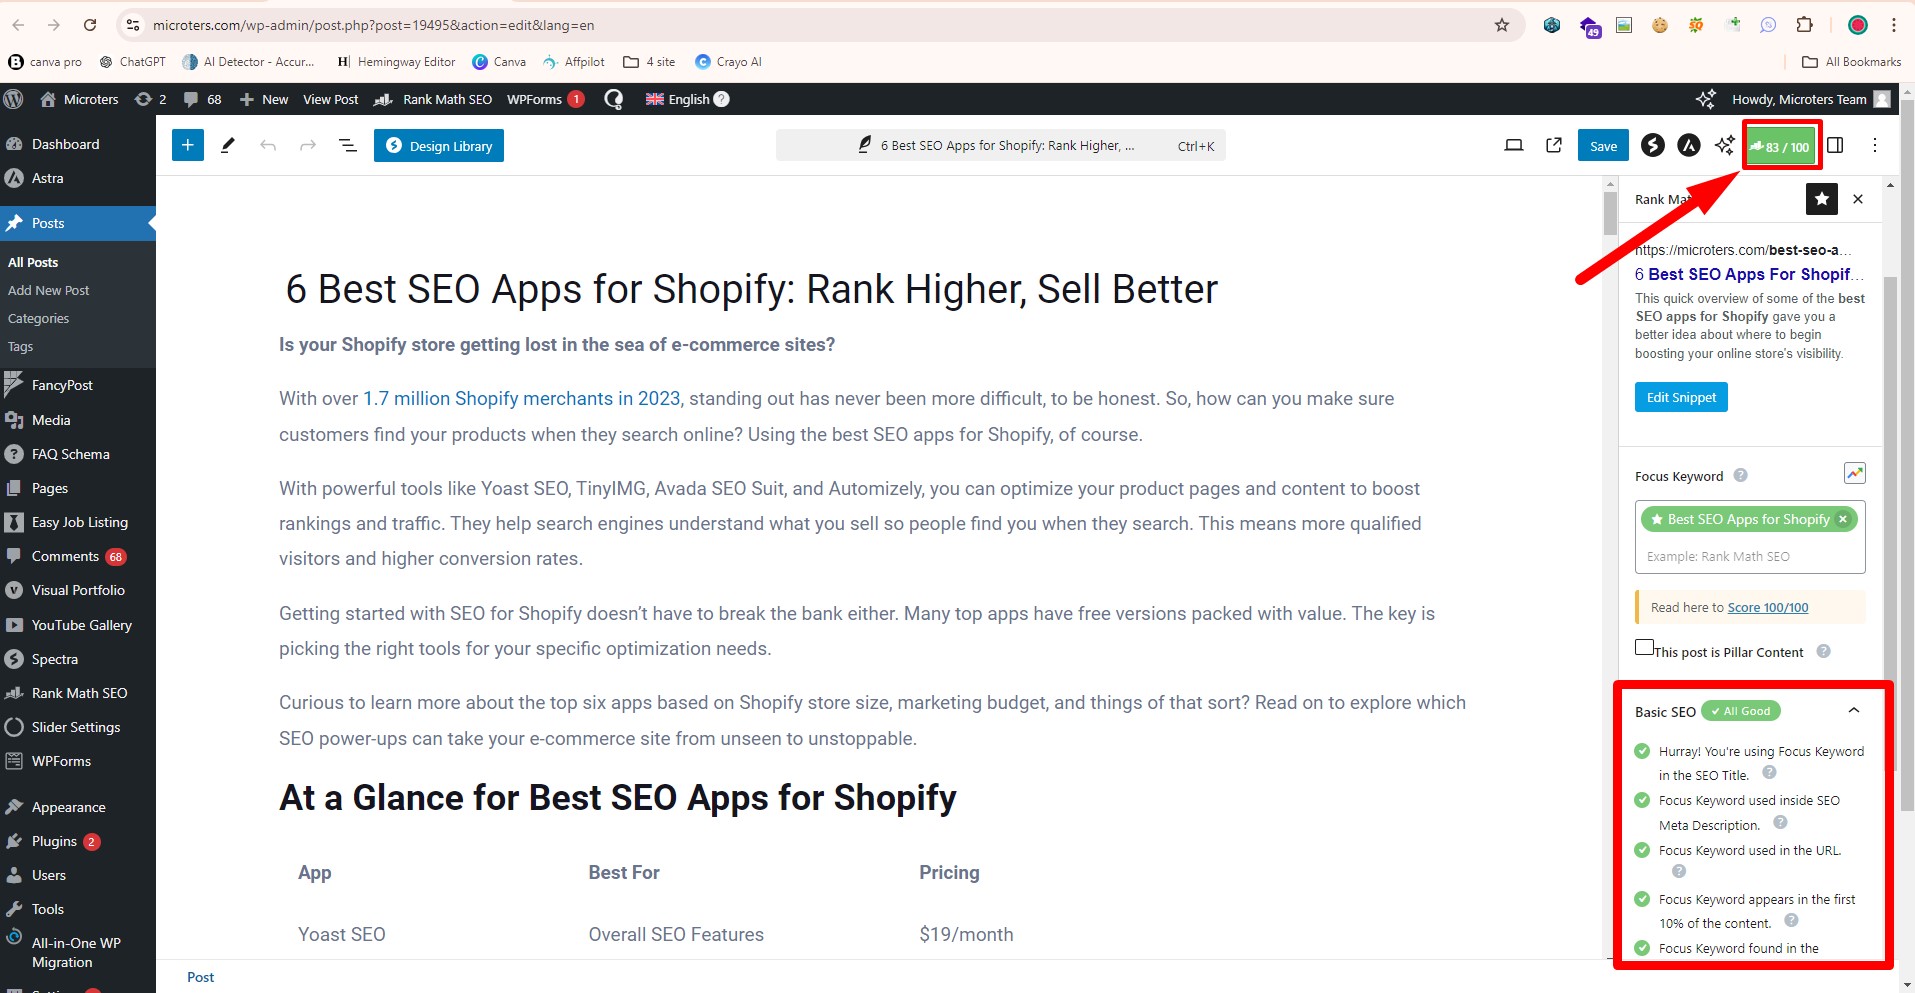This screenshot has width=1915, height=993.
Task: Open Rank Math SEO in sidebar
Action: tap(79, 693)
